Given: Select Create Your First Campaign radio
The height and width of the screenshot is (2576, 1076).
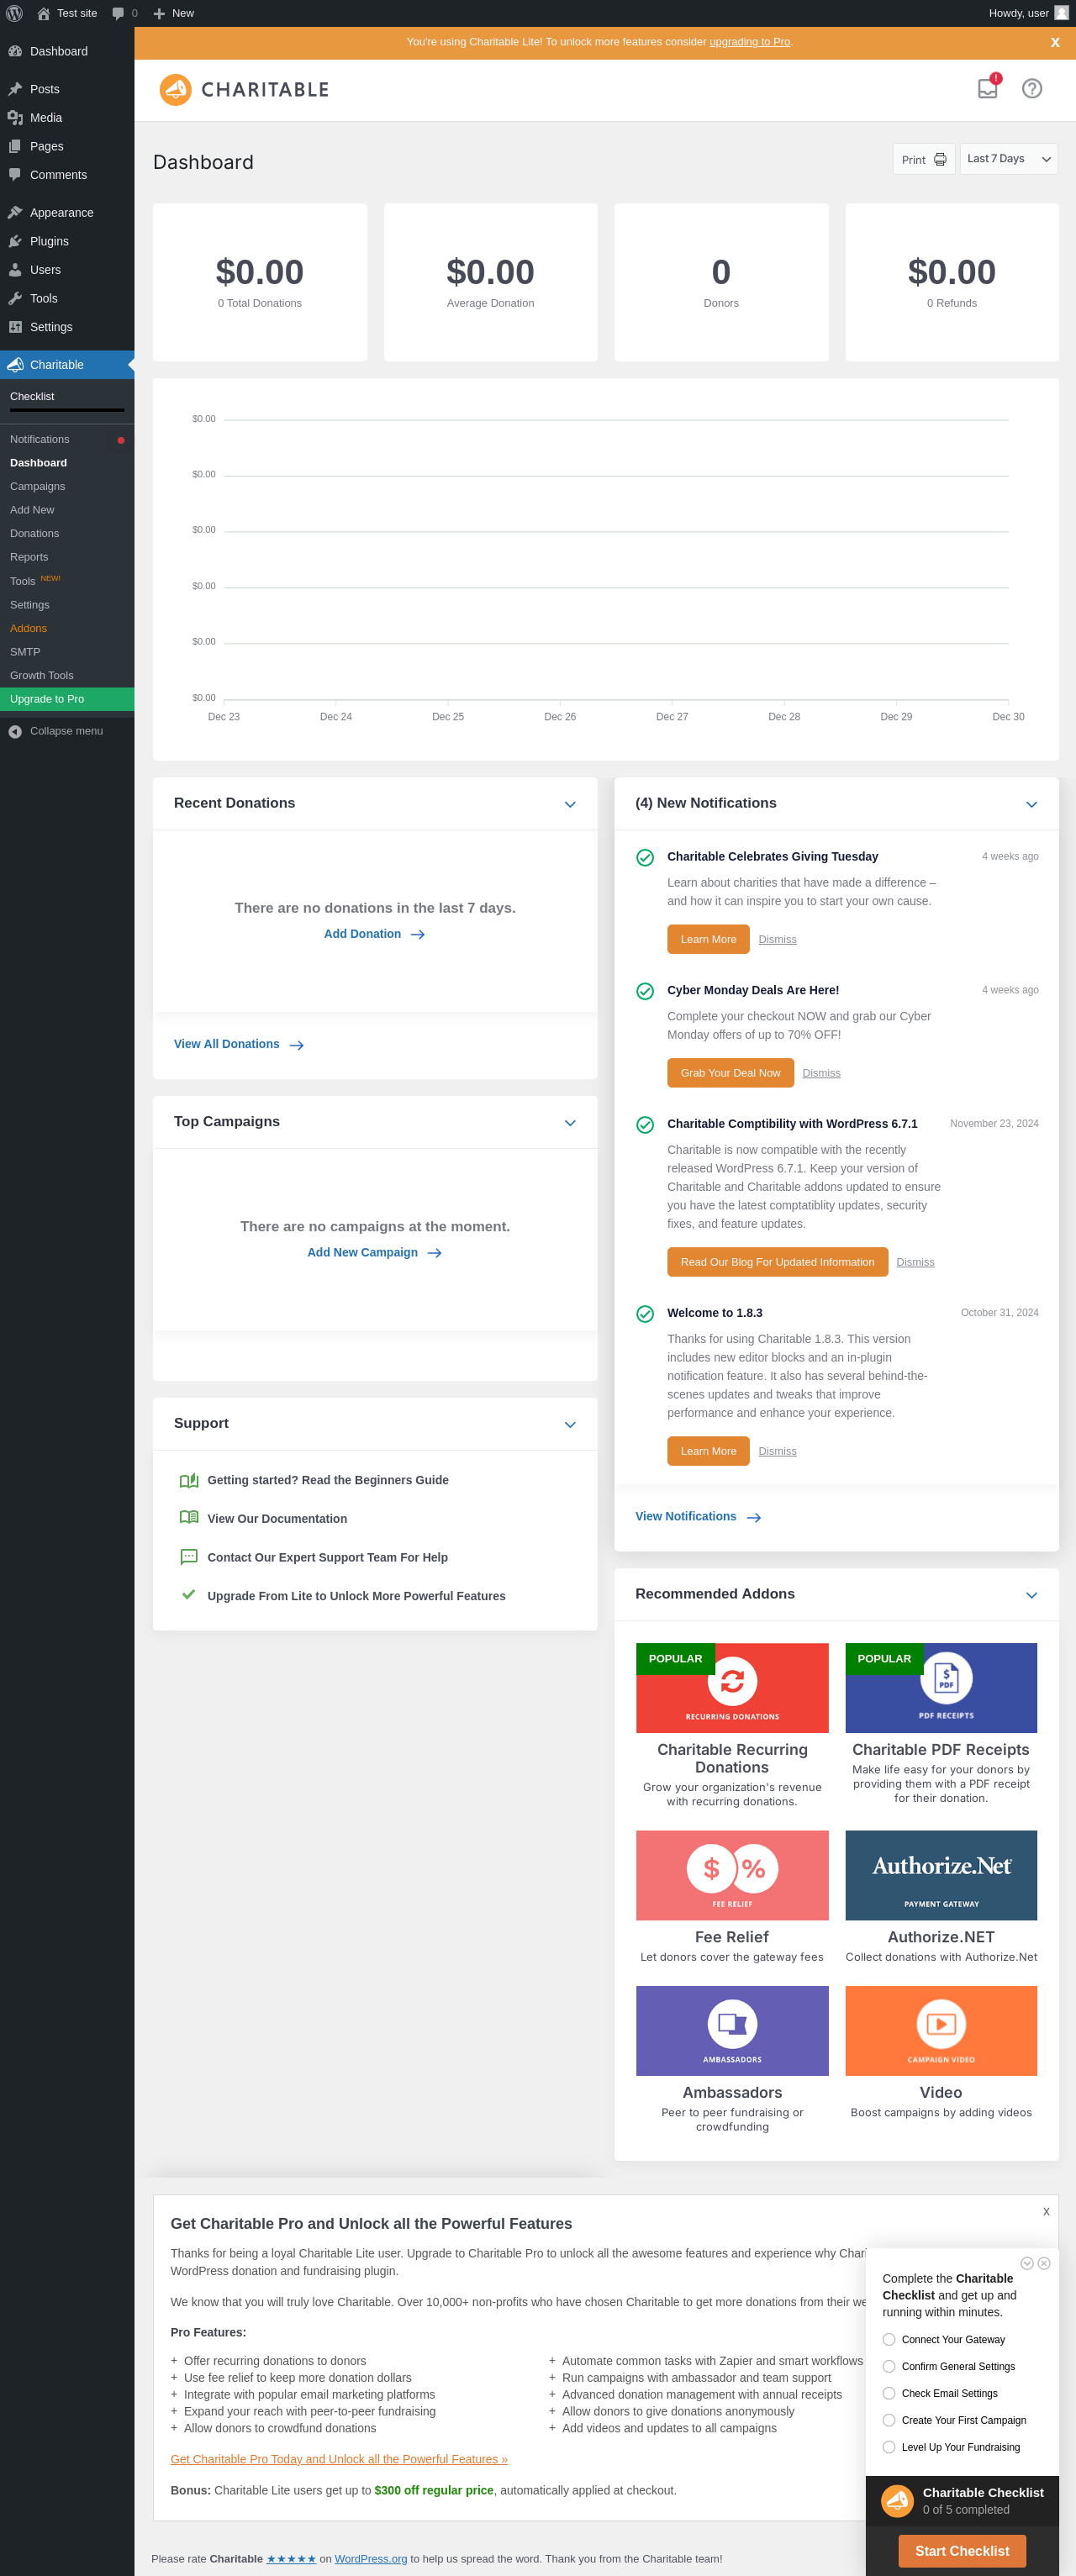Looking at the screenshot, I should point(888,2420).
